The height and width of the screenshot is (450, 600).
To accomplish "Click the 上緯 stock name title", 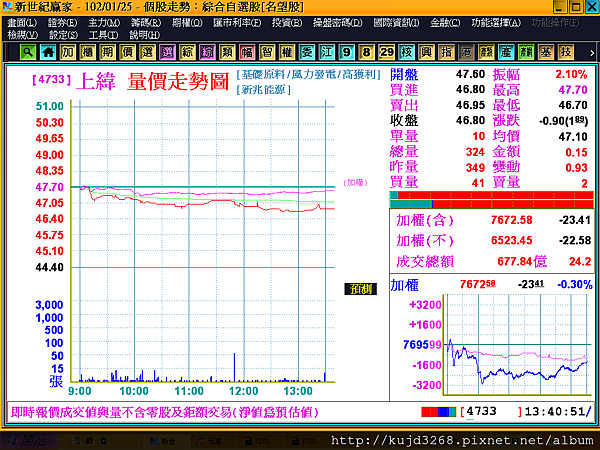I will click(96, 82).
